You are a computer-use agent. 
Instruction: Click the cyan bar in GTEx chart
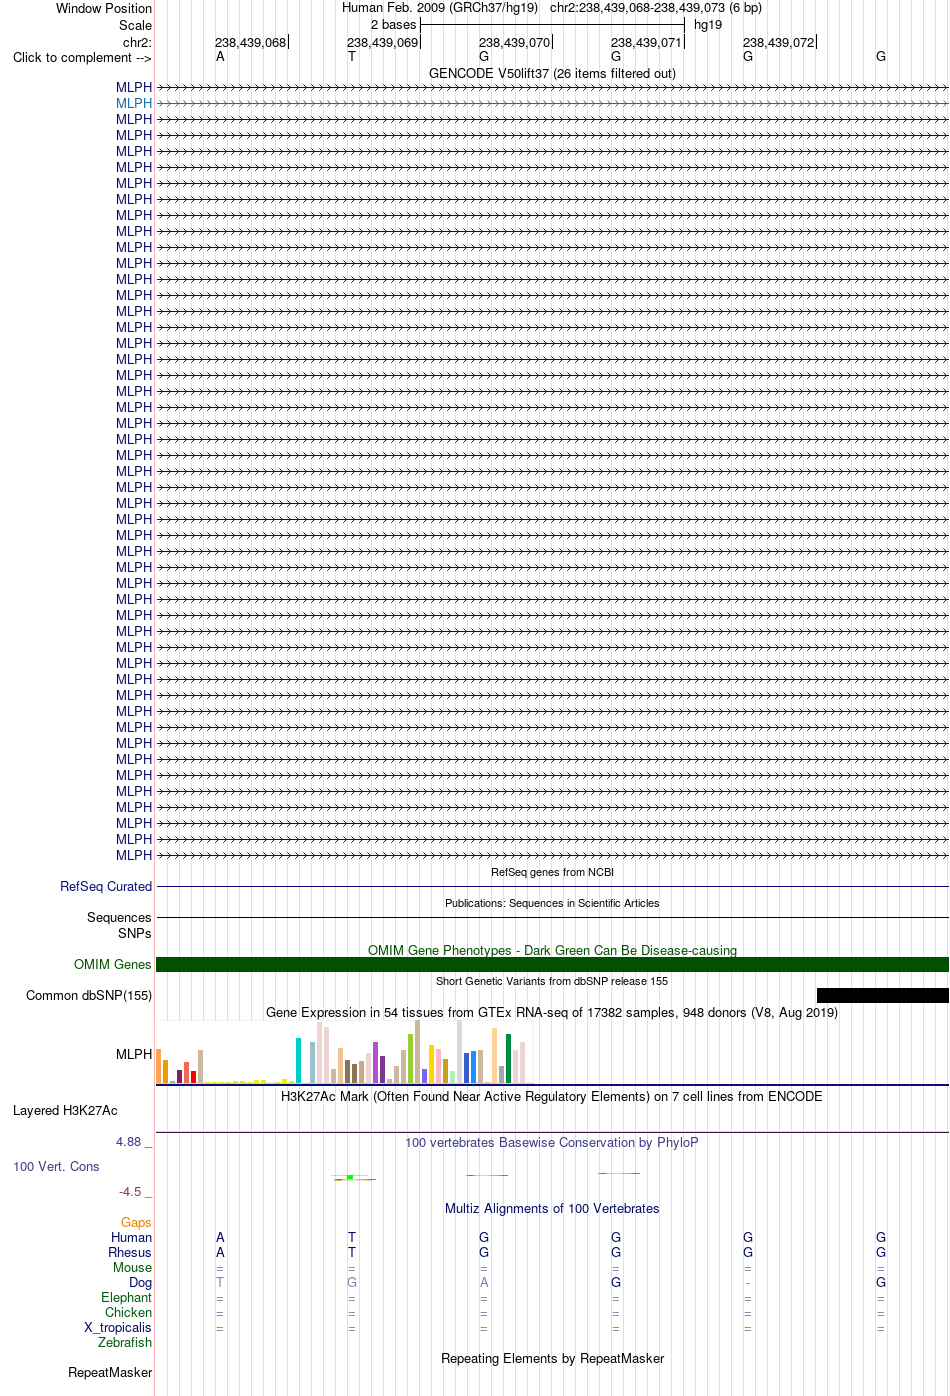pos(299,1061)
